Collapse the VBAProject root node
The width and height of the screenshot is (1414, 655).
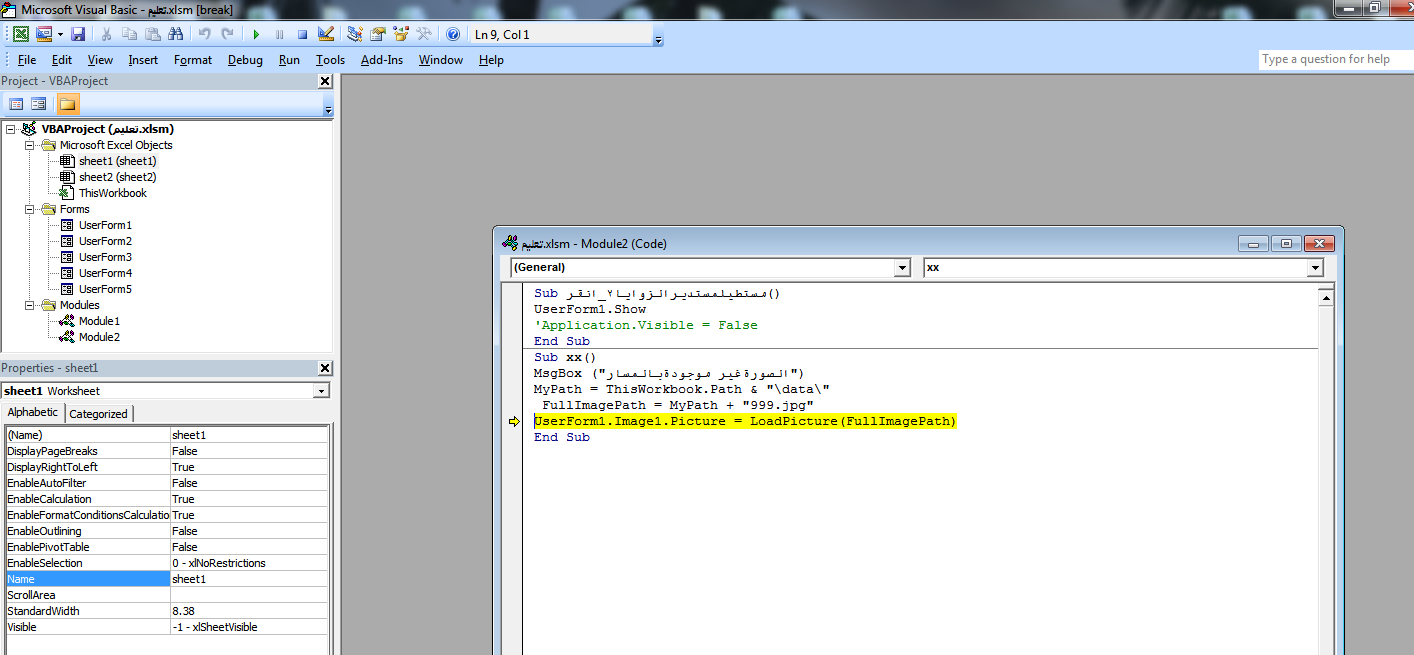click(x=11, y=129)
